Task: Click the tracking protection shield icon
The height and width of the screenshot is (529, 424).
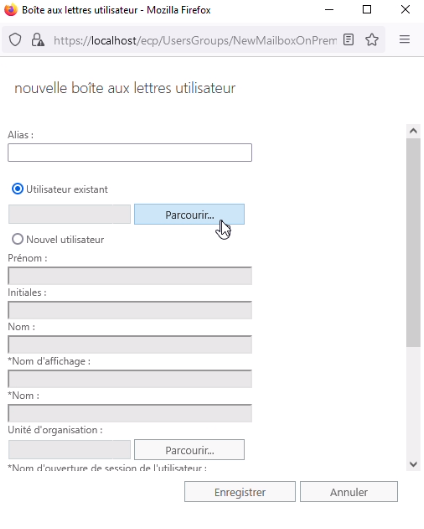Action: (x=15, y=40)
